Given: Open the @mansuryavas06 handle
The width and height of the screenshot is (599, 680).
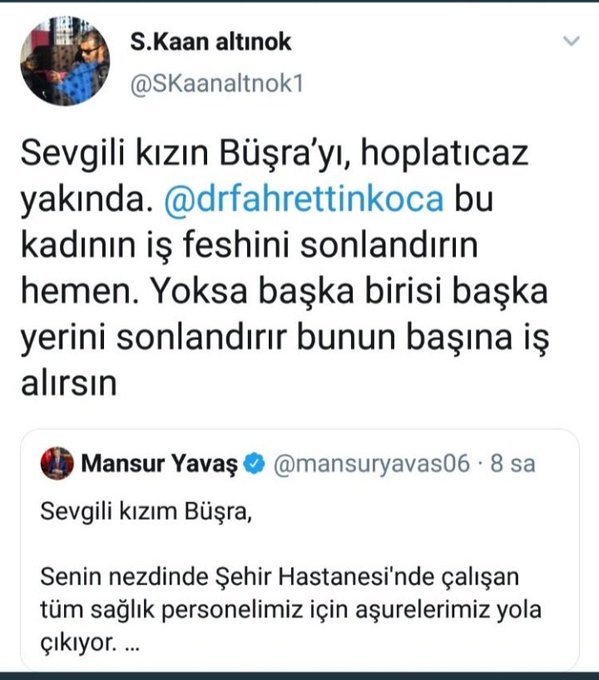Looking at the screenshot, I should point(372,464).
